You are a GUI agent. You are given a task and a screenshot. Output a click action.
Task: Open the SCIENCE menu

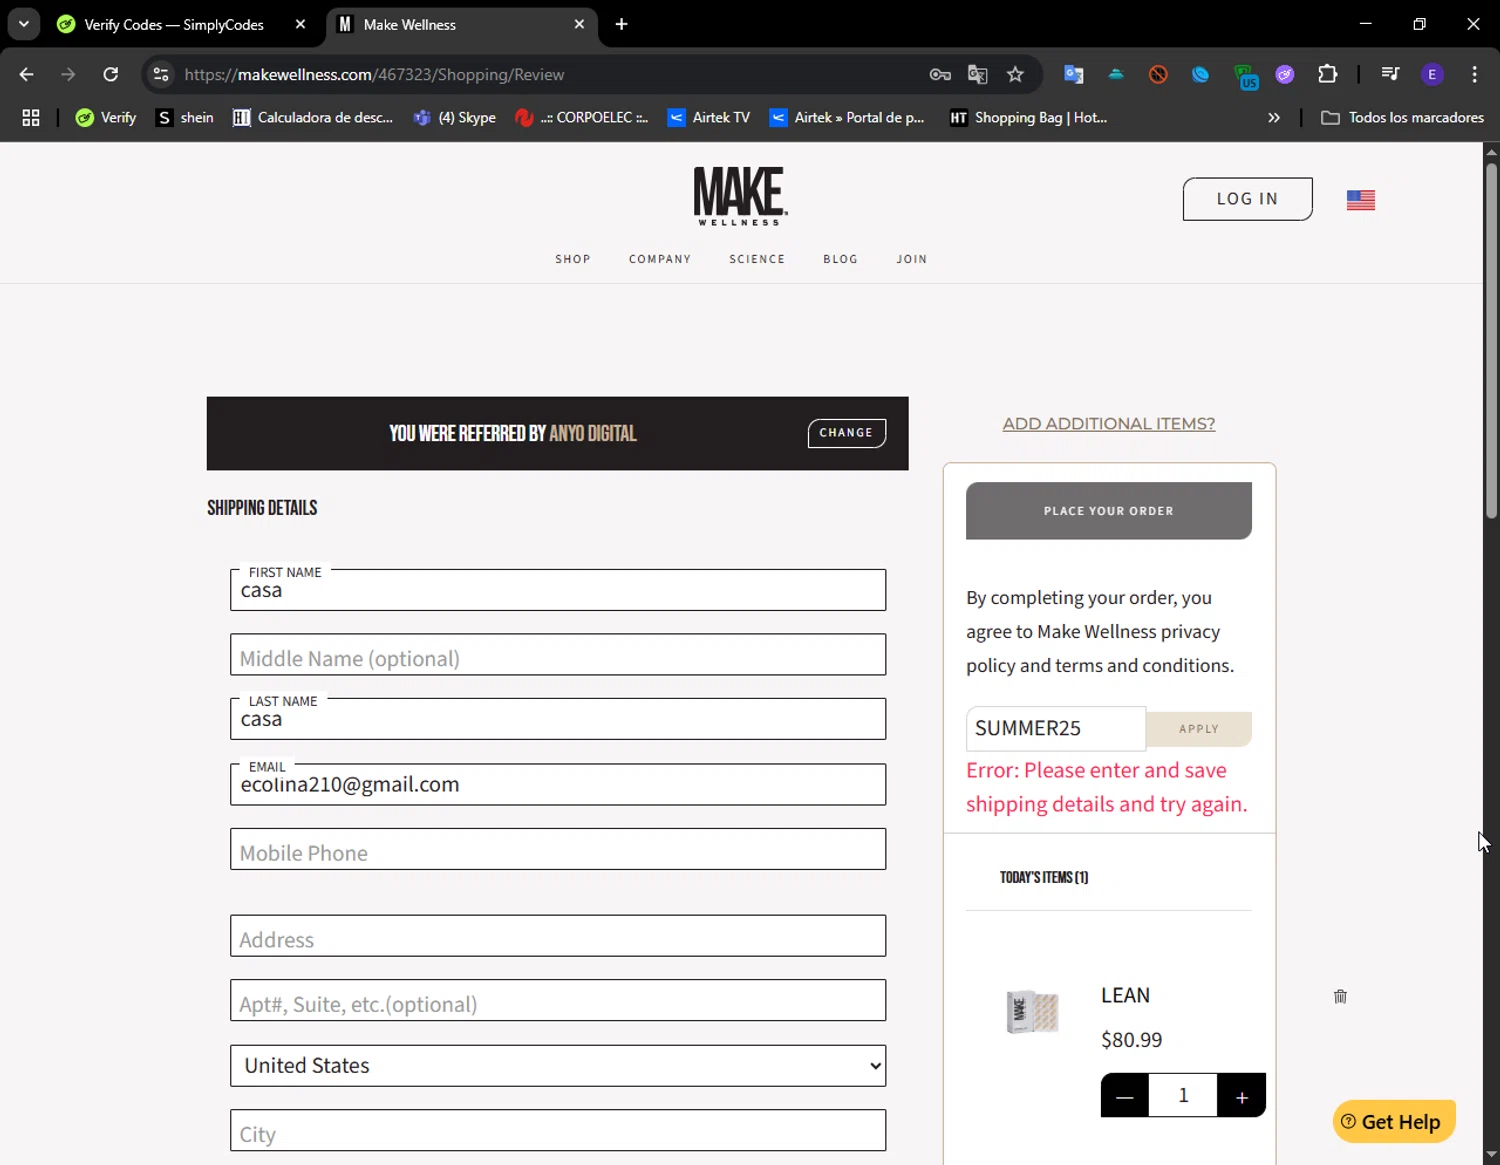pos(757,259)
